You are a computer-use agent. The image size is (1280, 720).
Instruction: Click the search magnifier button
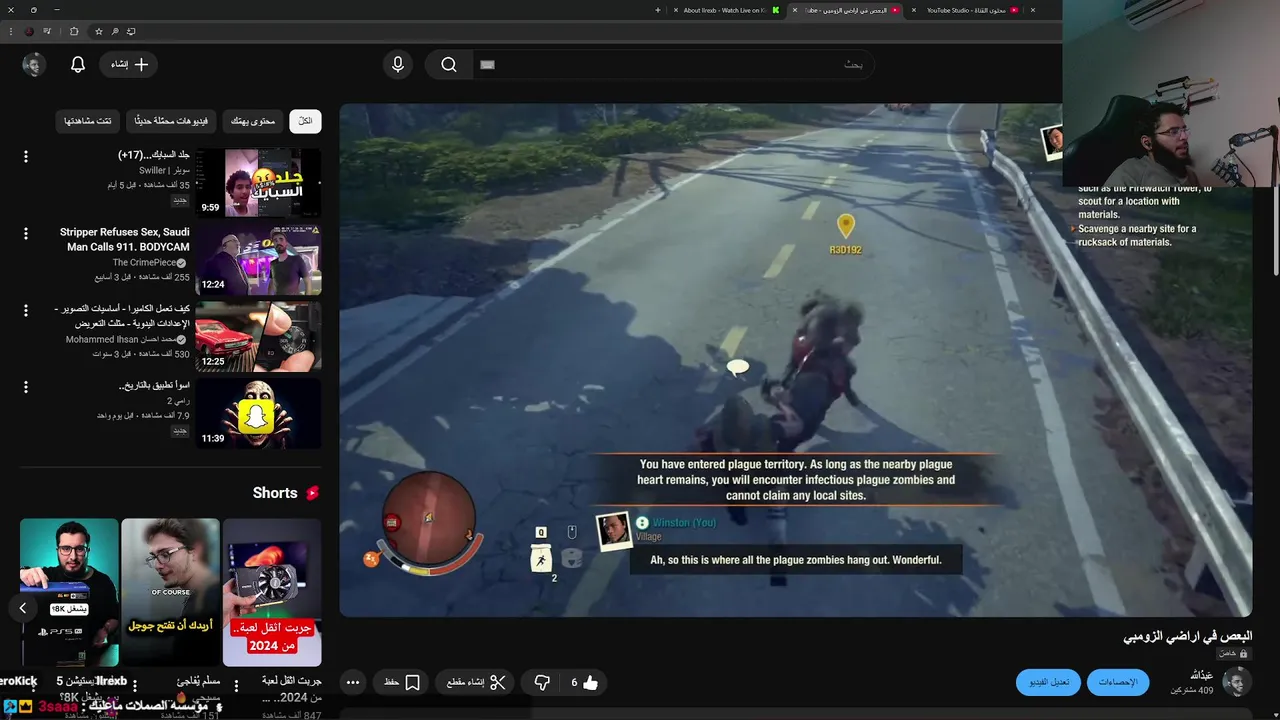click(449, 64)
